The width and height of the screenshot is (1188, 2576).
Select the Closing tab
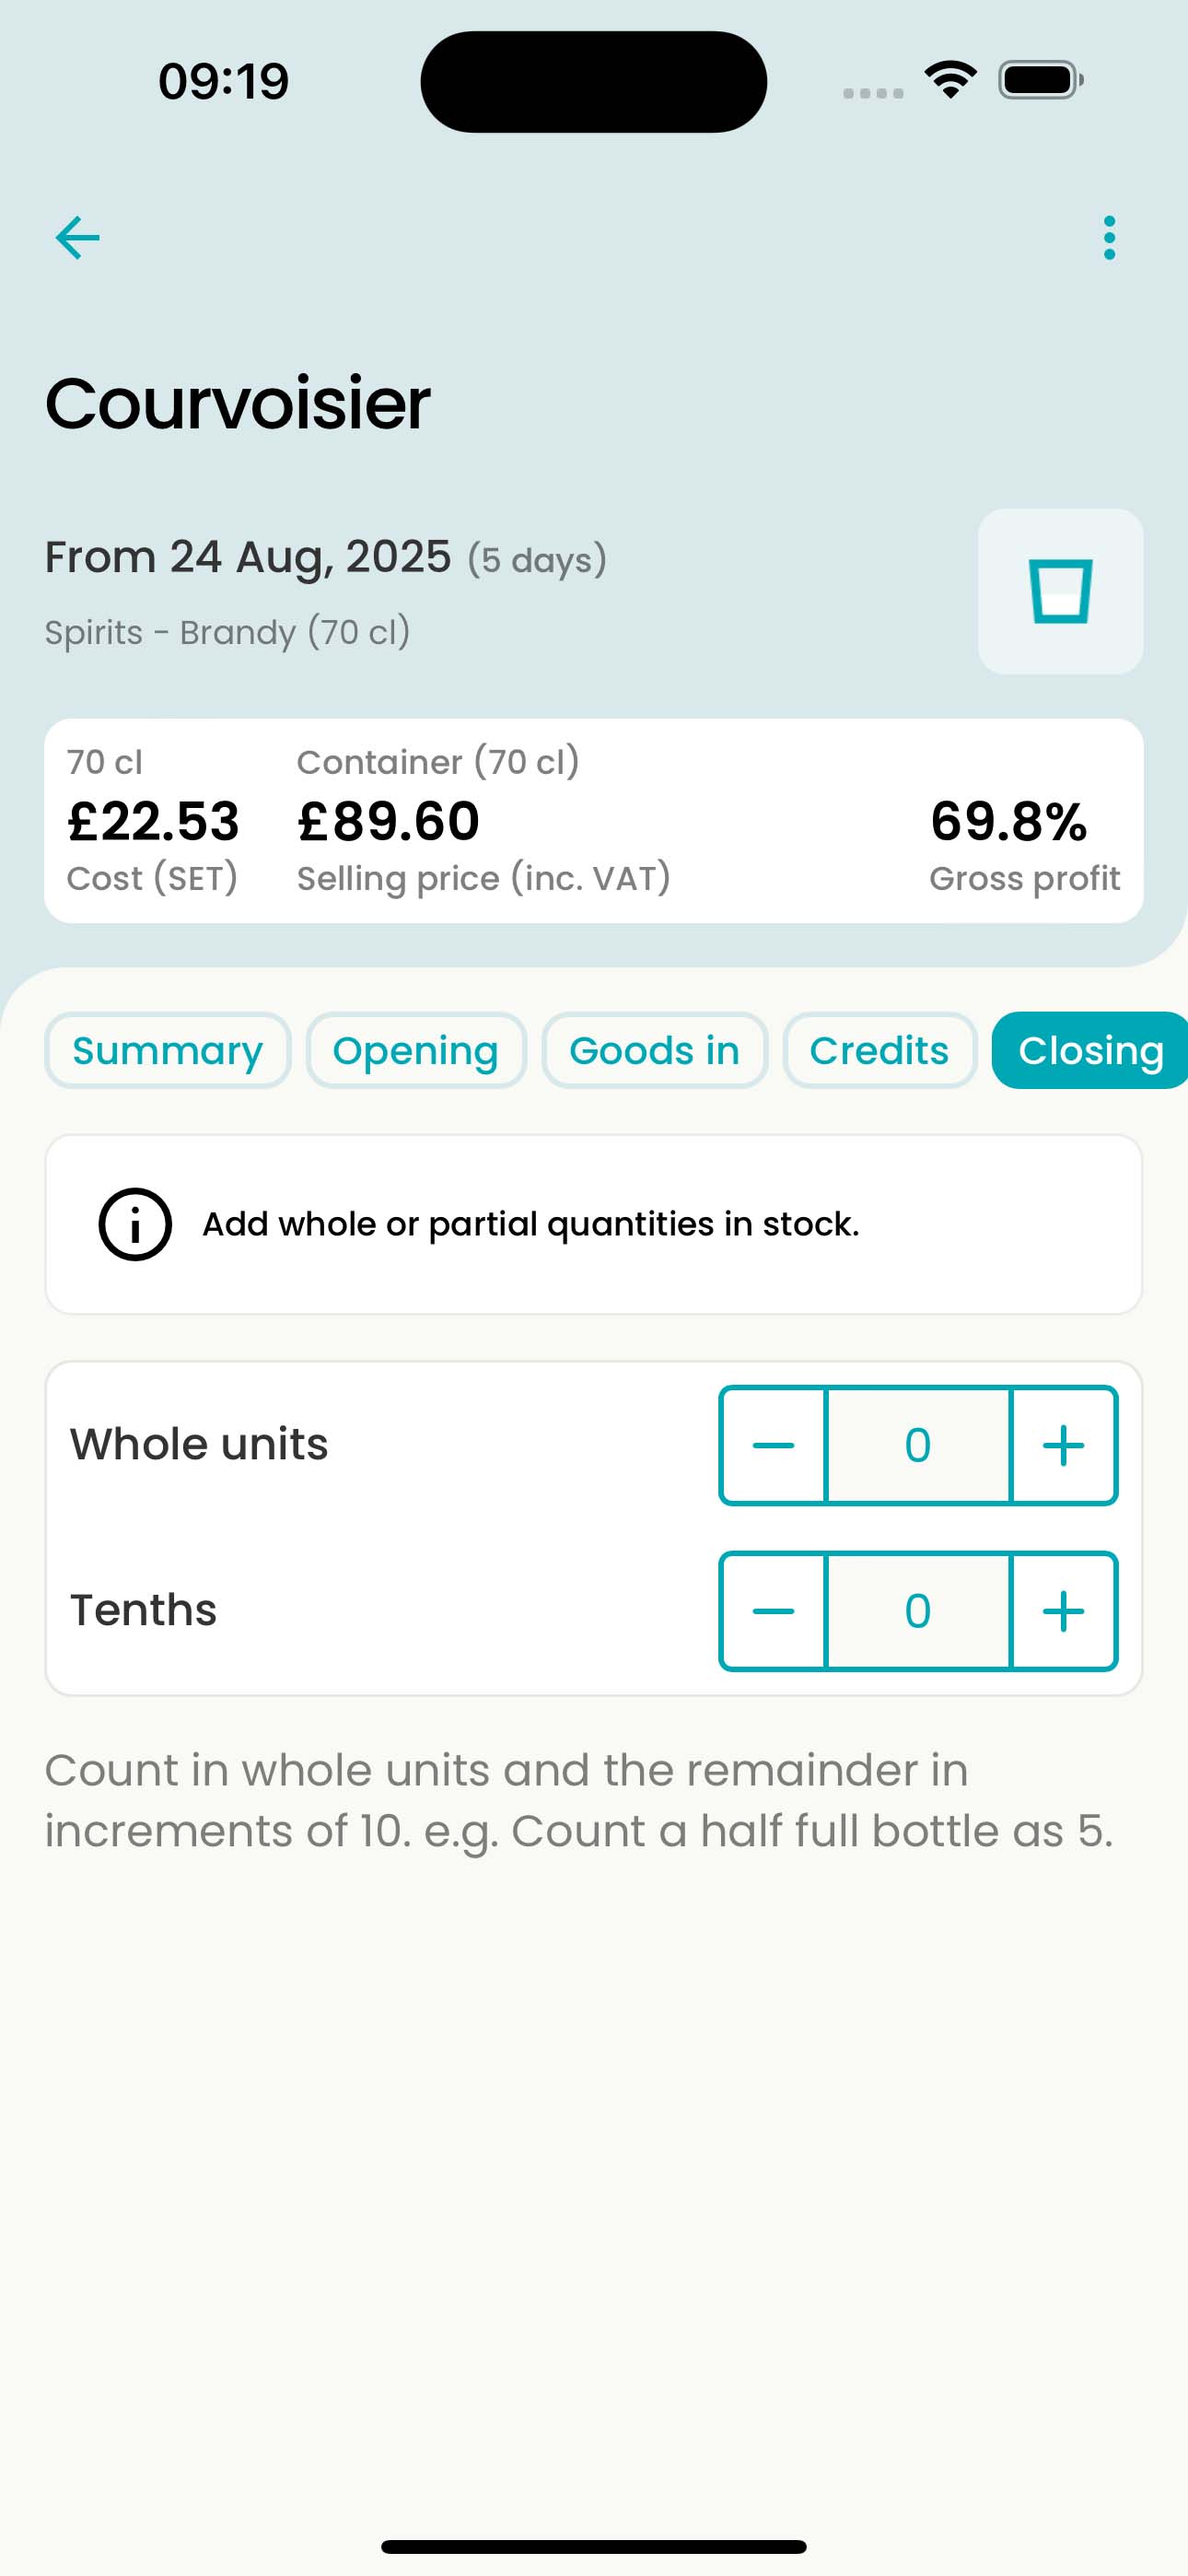tap(1090, 1050)
